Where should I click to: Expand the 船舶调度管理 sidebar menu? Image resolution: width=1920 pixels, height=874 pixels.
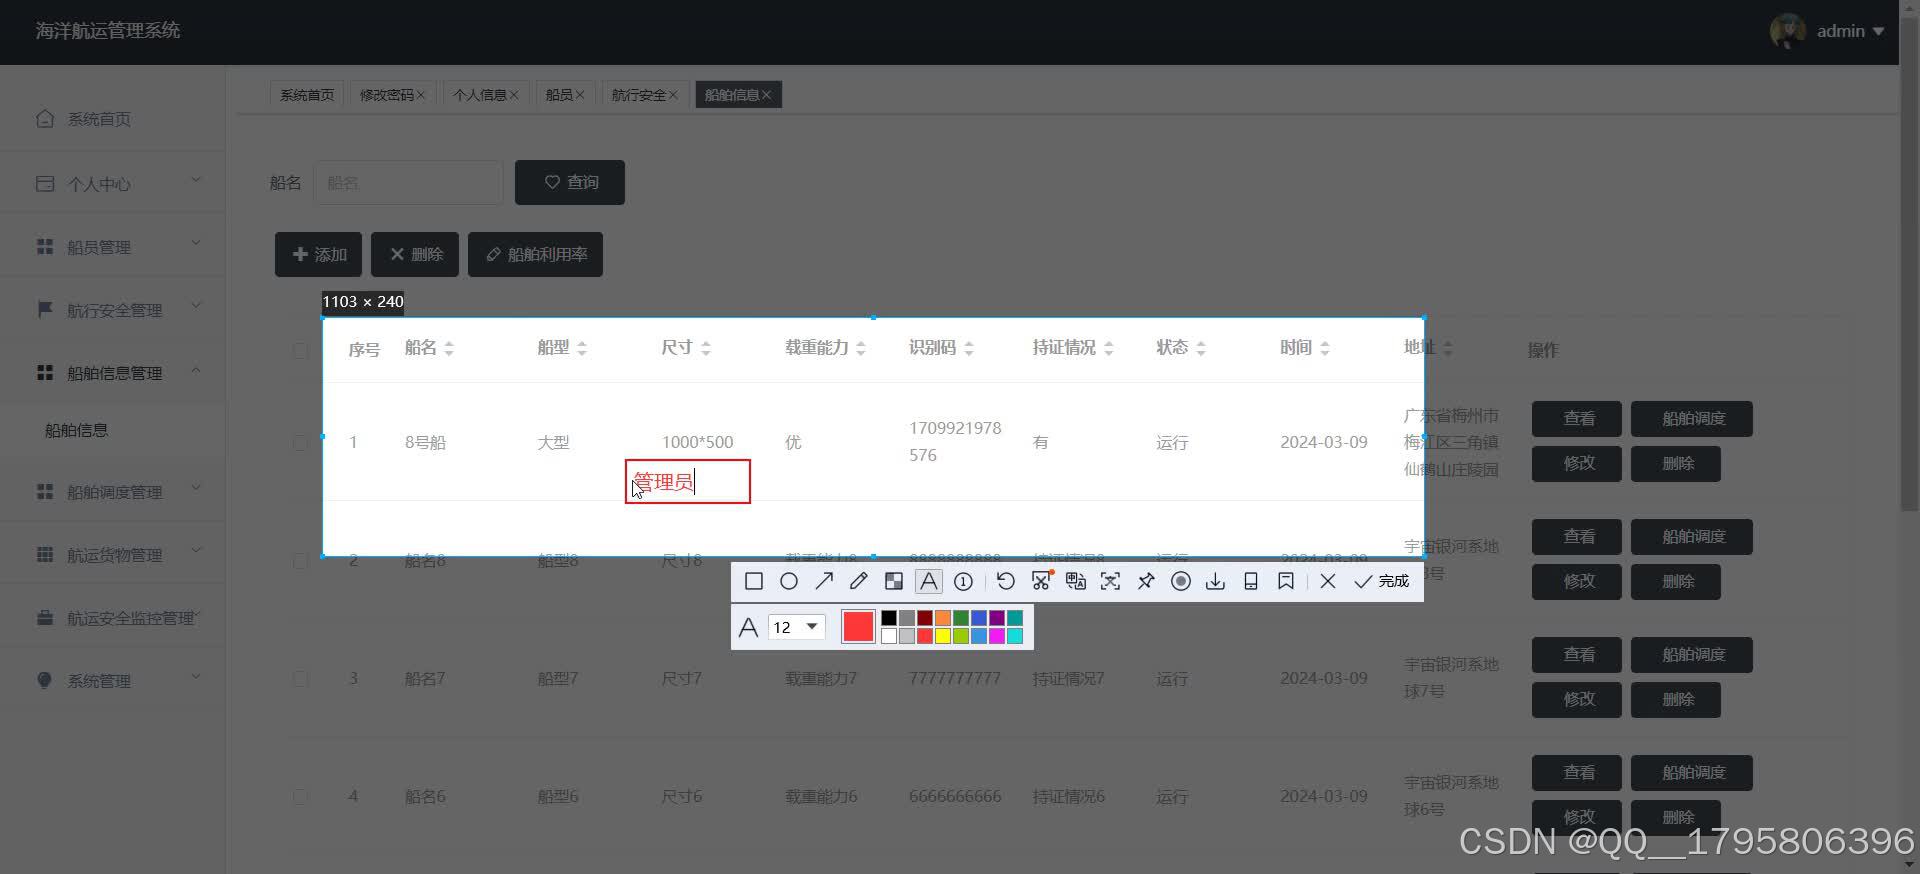tap(196, 489)
